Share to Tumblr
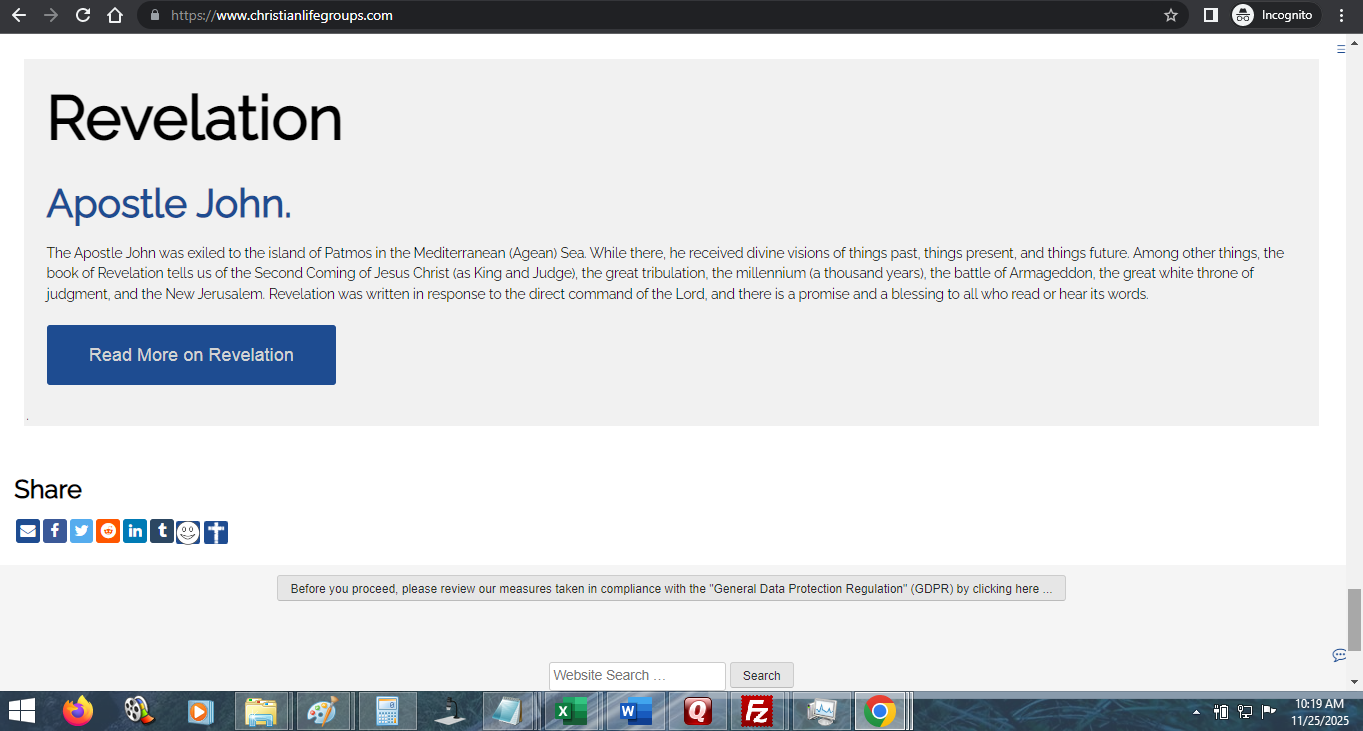1363x731 pixels. pos(161,531)
